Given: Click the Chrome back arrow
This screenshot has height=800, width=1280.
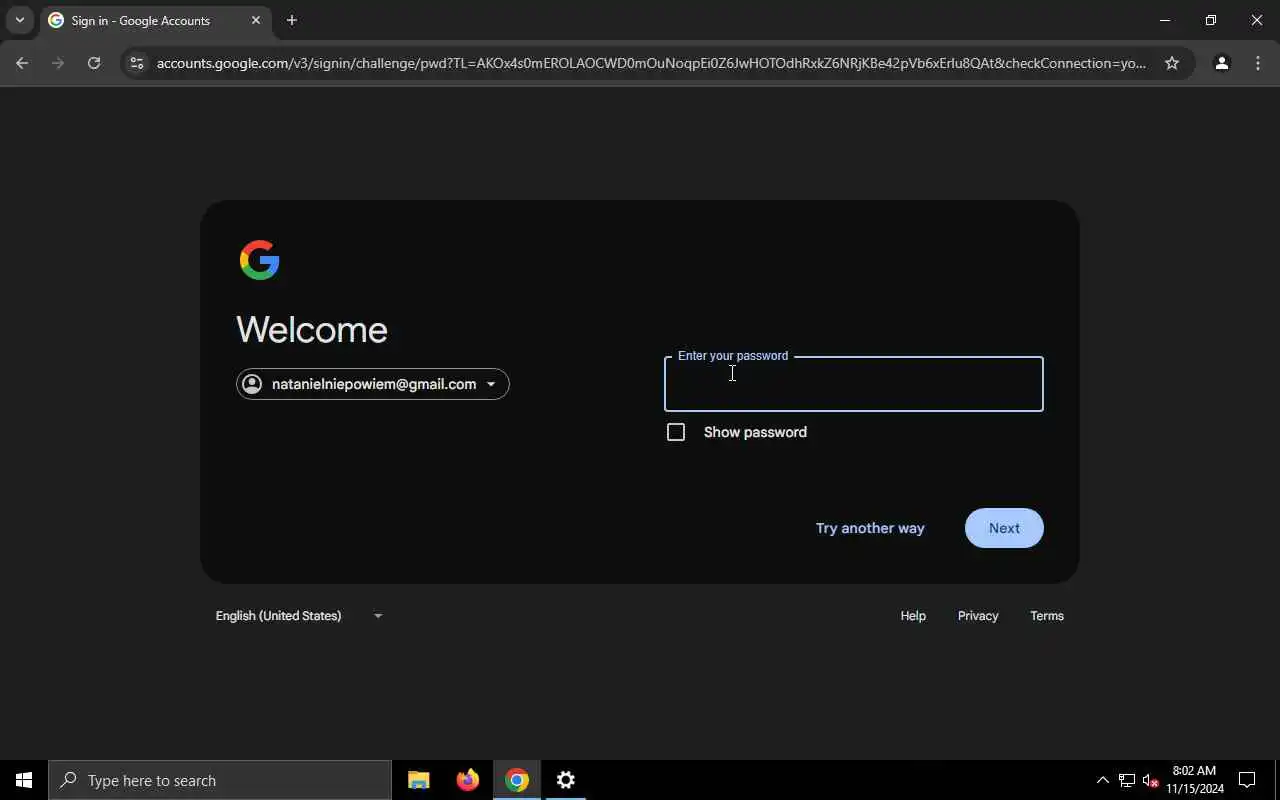Looking at the screenshot, I should (x=22, y=63).
